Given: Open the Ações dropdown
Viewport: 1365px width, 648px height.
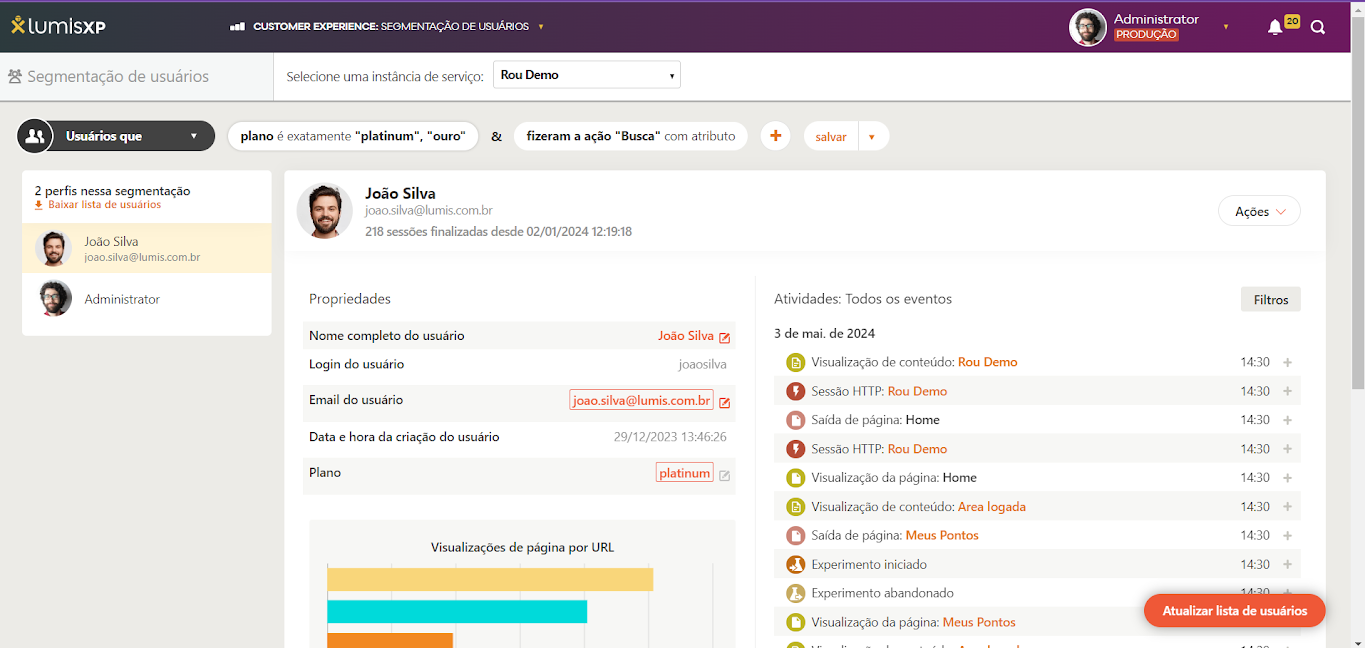Looking at the screenshot, I should [x=1259, y=212].
